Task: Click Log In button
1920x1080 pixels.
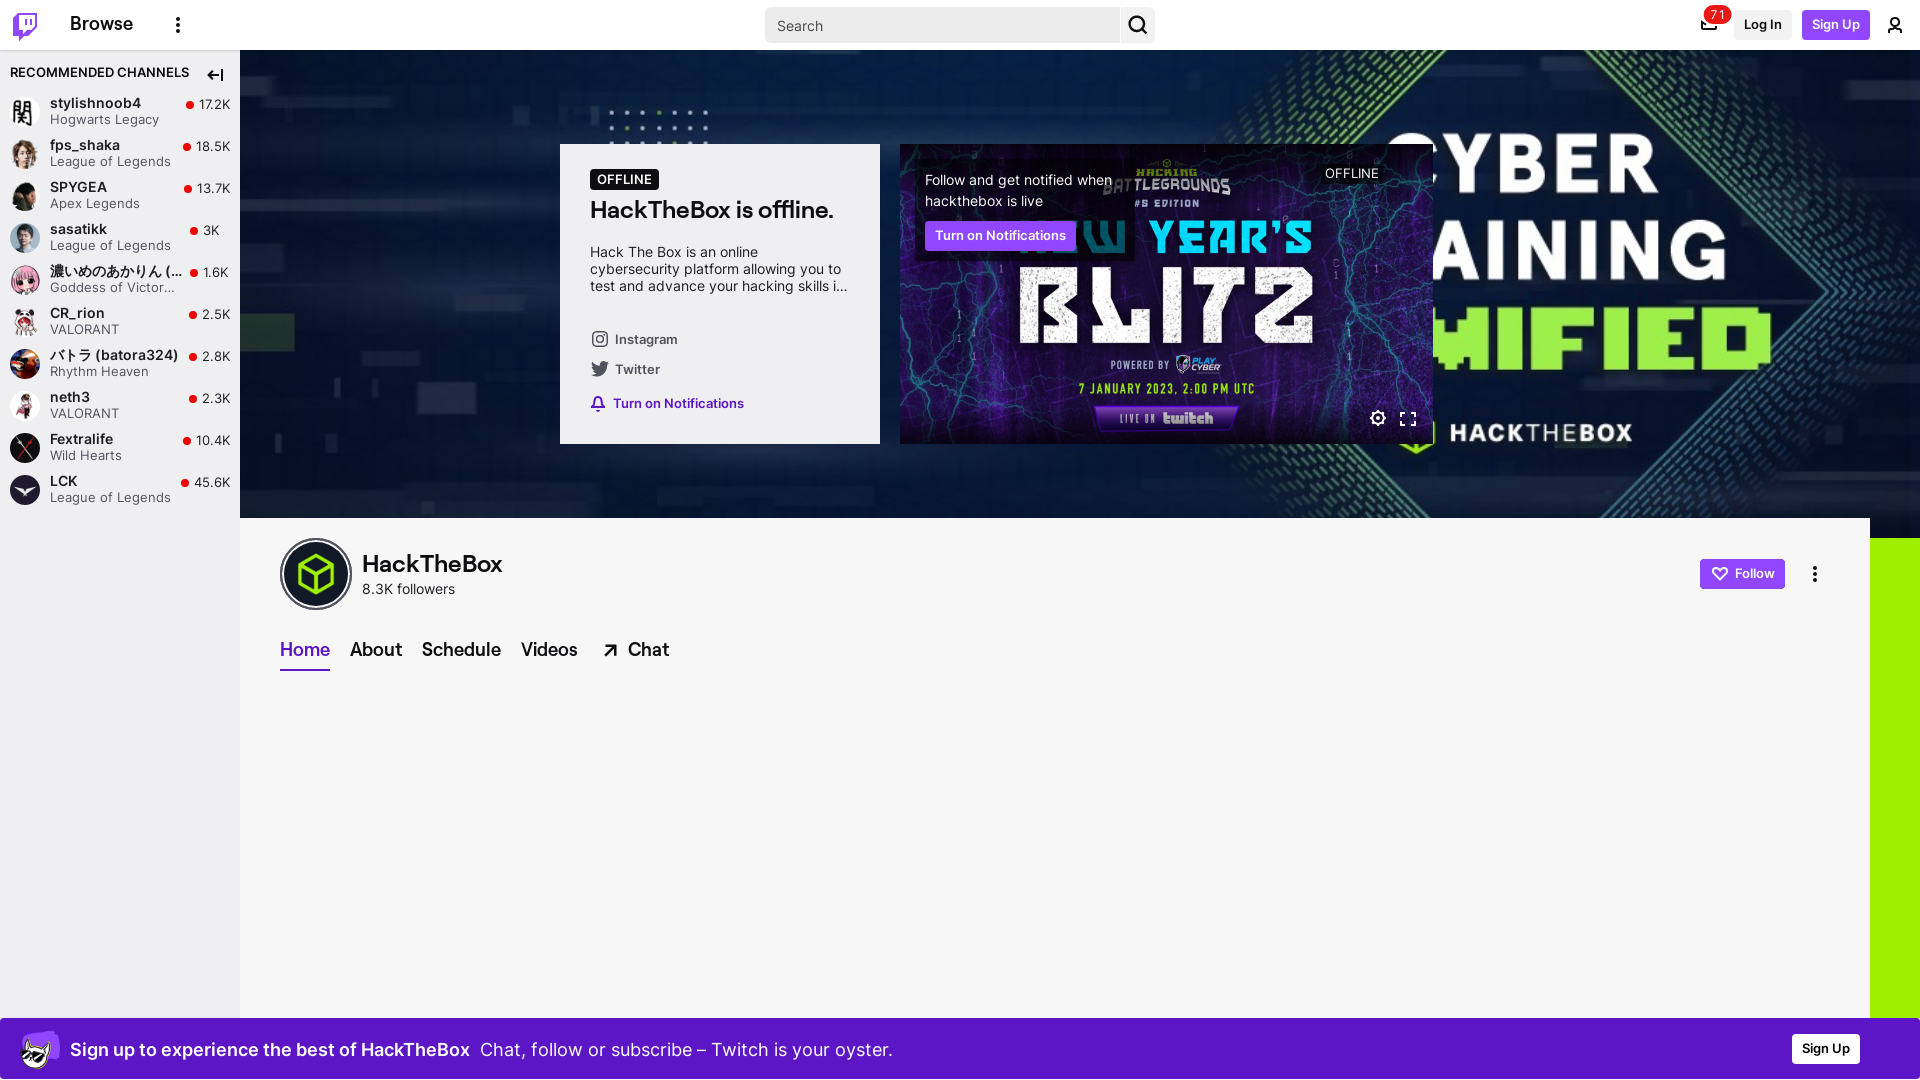Action: pos(1762,25)
